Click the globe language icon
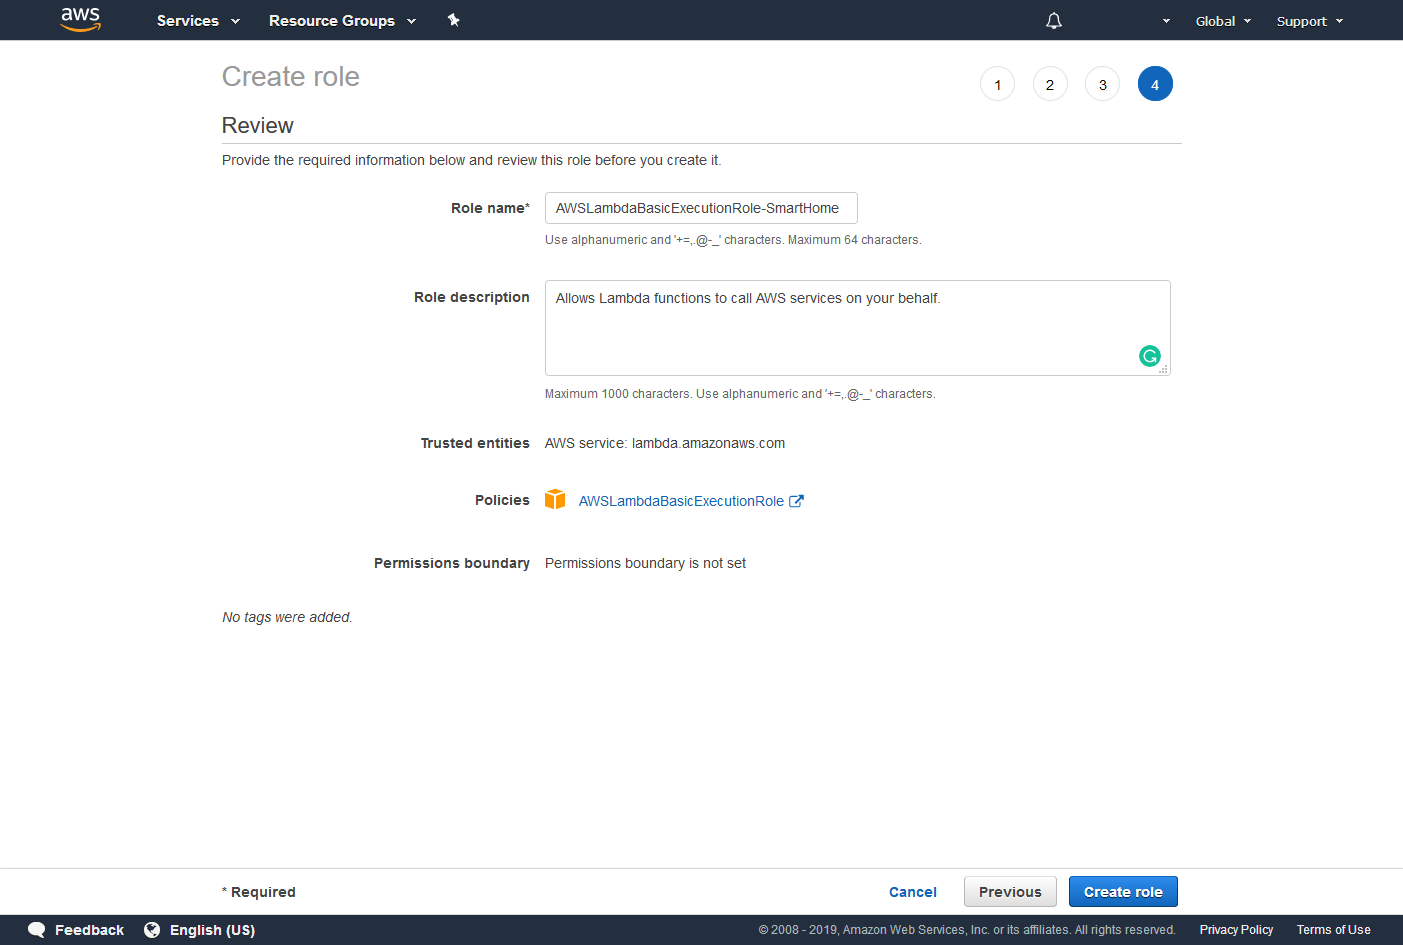Image resolution: width=1403 pixels, height=945 pixels. pos(152,930)
